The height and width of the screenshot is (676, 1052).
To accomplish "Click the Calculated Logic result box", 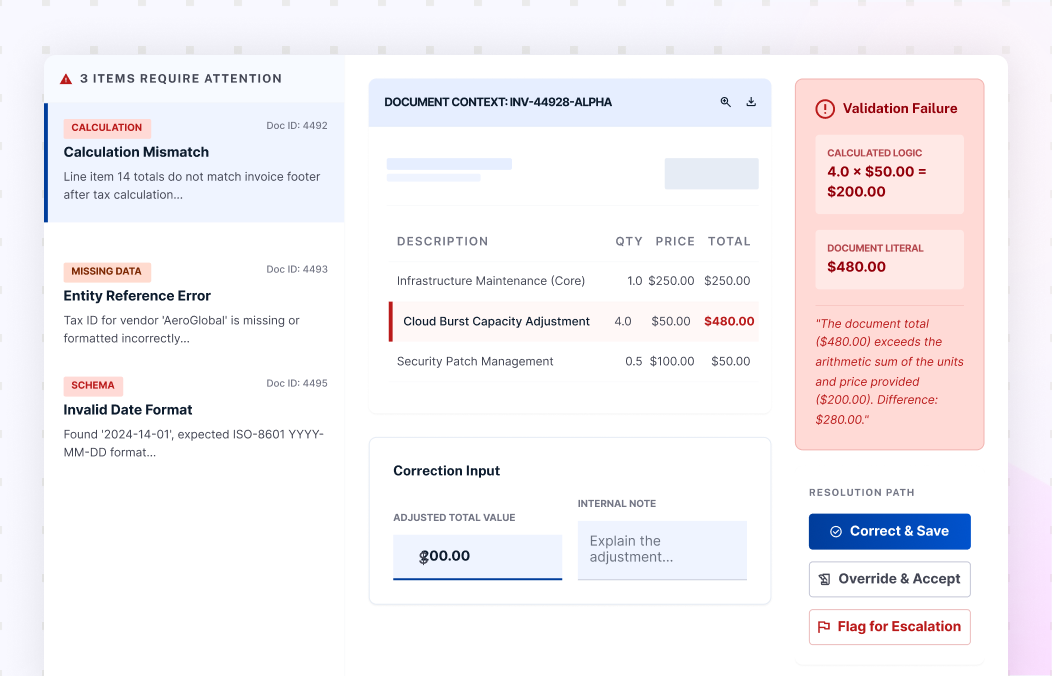I will tap(889, 174).
